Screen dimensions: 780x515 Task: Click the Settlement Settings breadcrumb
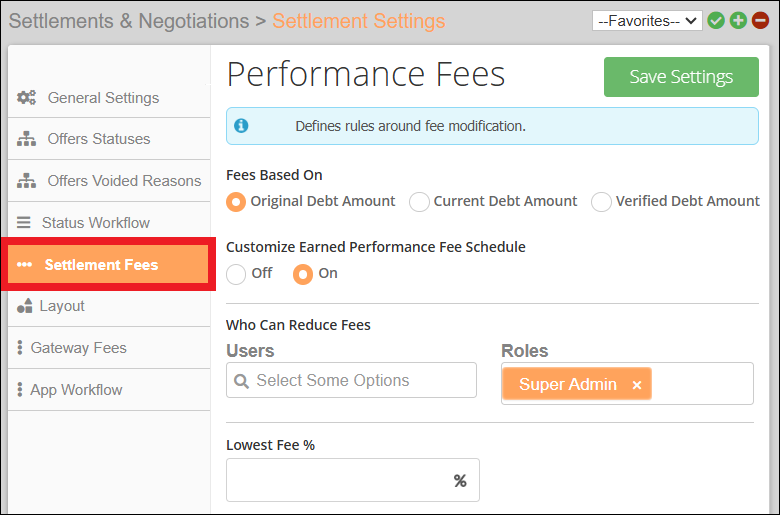(359, 21)
